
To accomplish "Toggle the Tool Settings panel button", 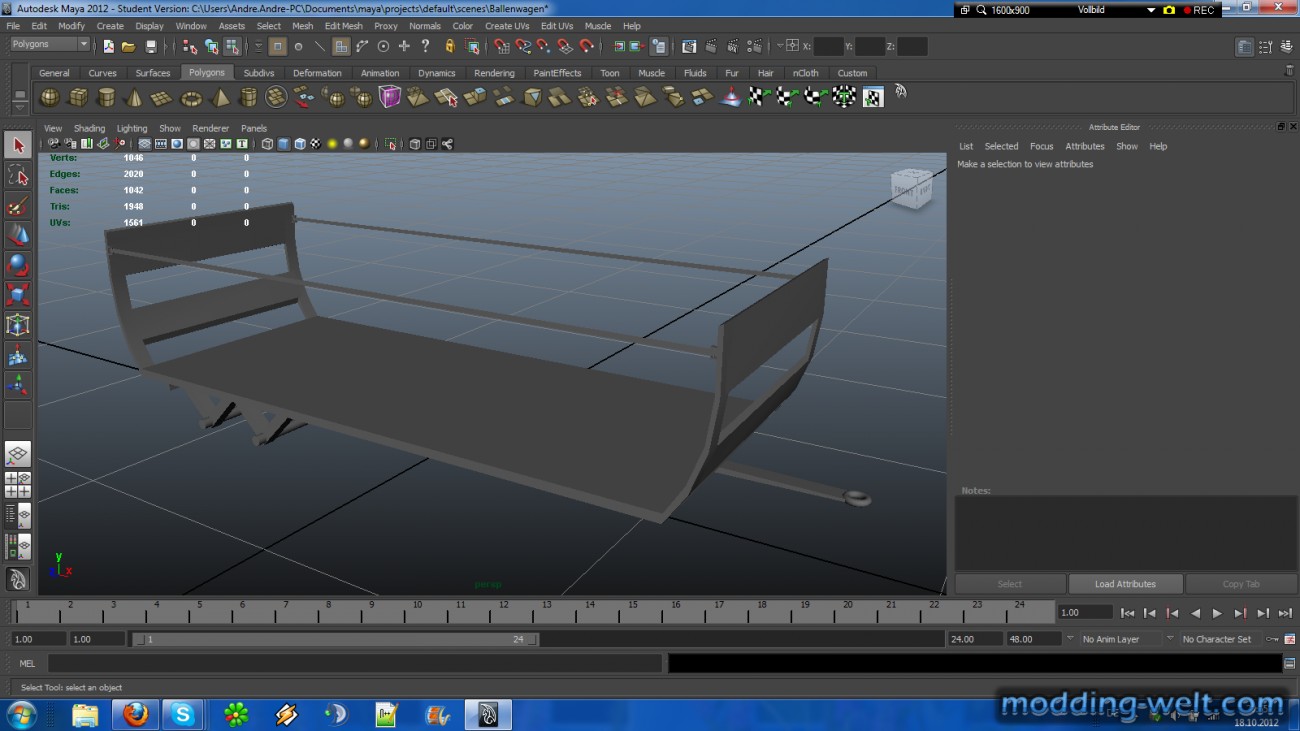I will pyautogui.click(x=1266, y=46).
